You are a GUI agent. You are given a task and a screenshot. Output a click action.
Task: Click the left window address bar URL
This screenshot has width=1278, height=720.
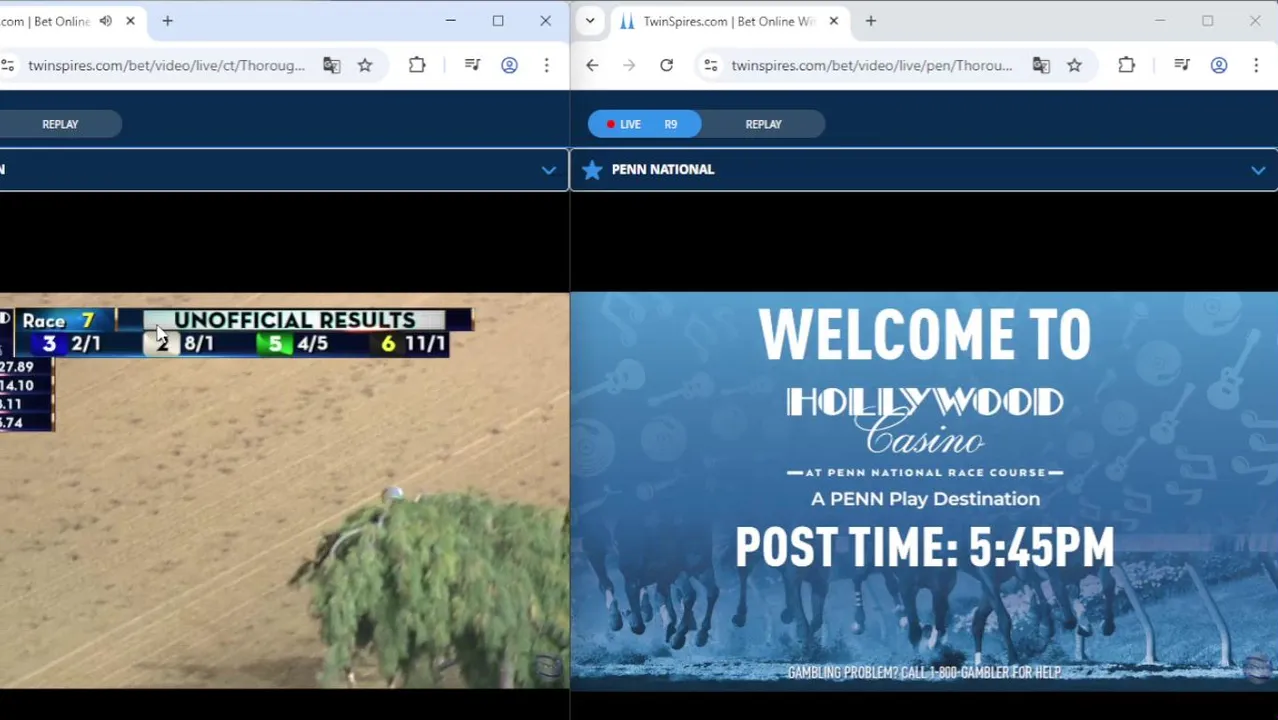pyautogui.click(x=166, y=65)
